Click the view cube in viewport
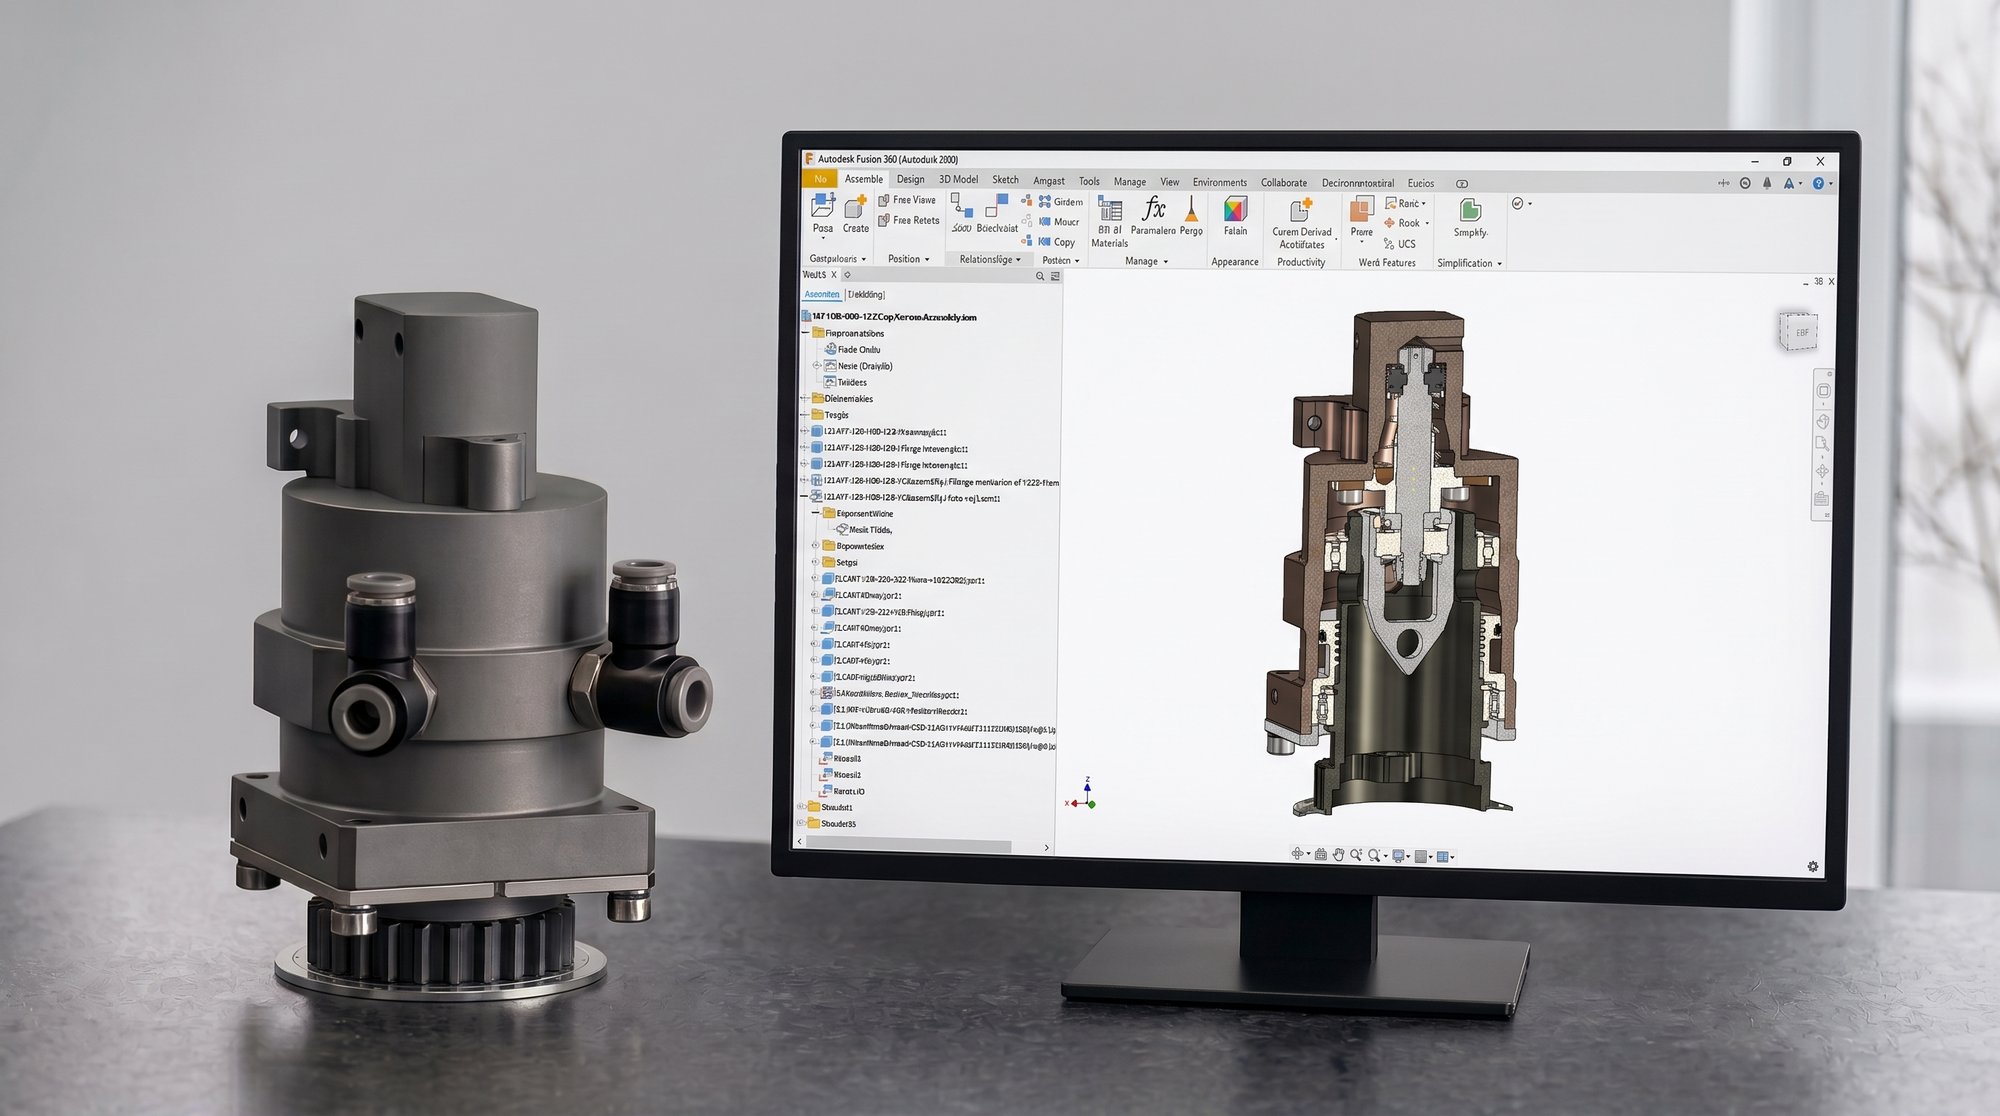Screen dimensions: 2000x1116 tap(1798, 331)
